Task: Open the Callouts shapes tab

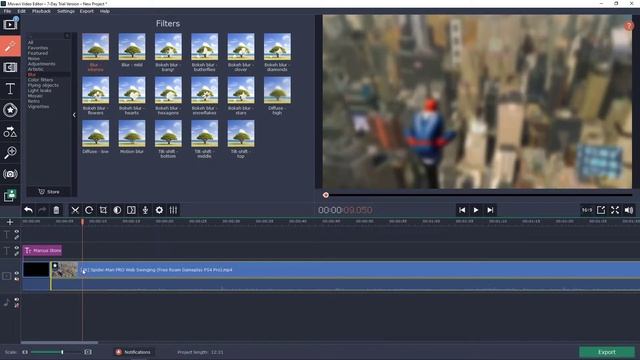Action: coord(10,132)
